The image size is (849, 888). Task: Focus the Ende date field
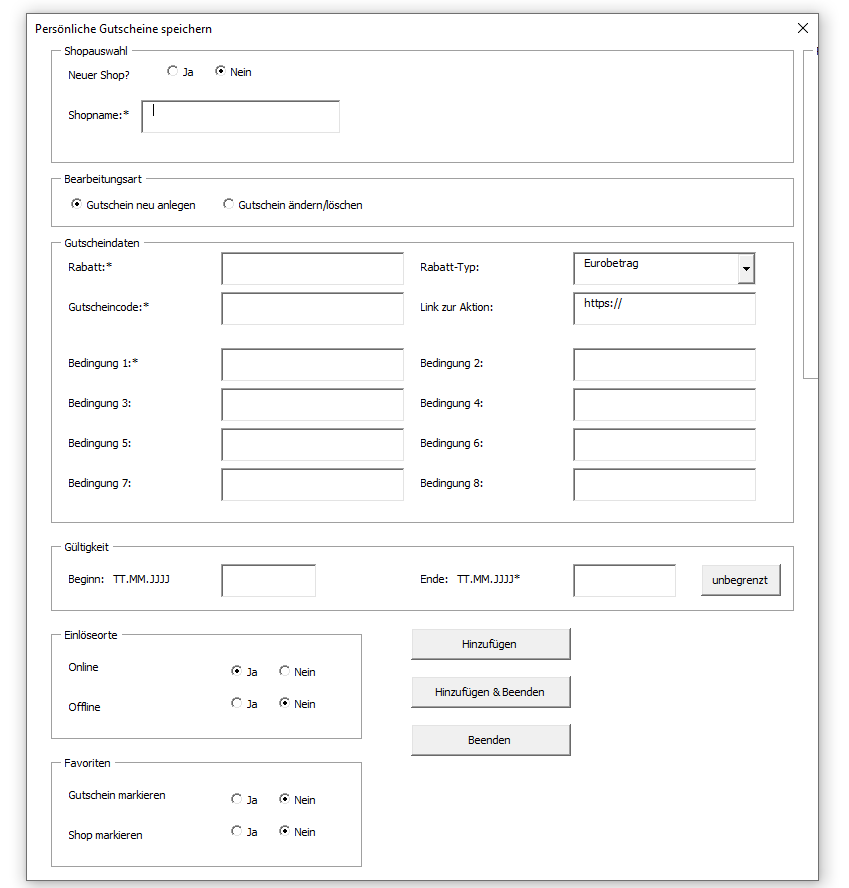(624, 581)
